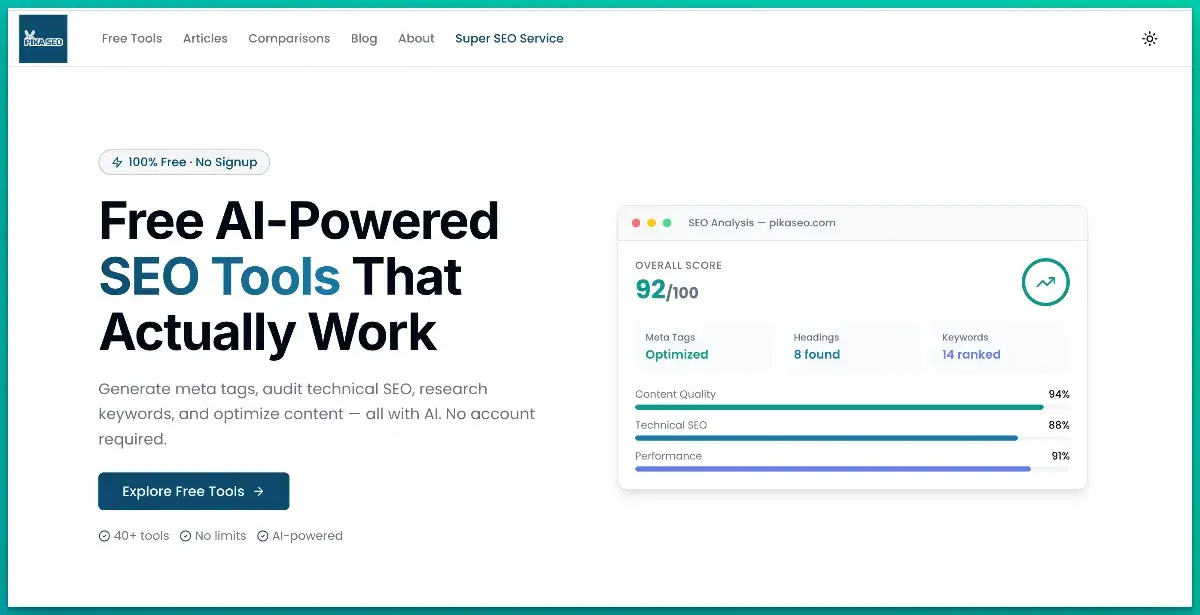Image resolution: width=1200 pixels, height=615 pixels.
Task: Click the PikaSEO logo in the header
Action: coord(43,39)
